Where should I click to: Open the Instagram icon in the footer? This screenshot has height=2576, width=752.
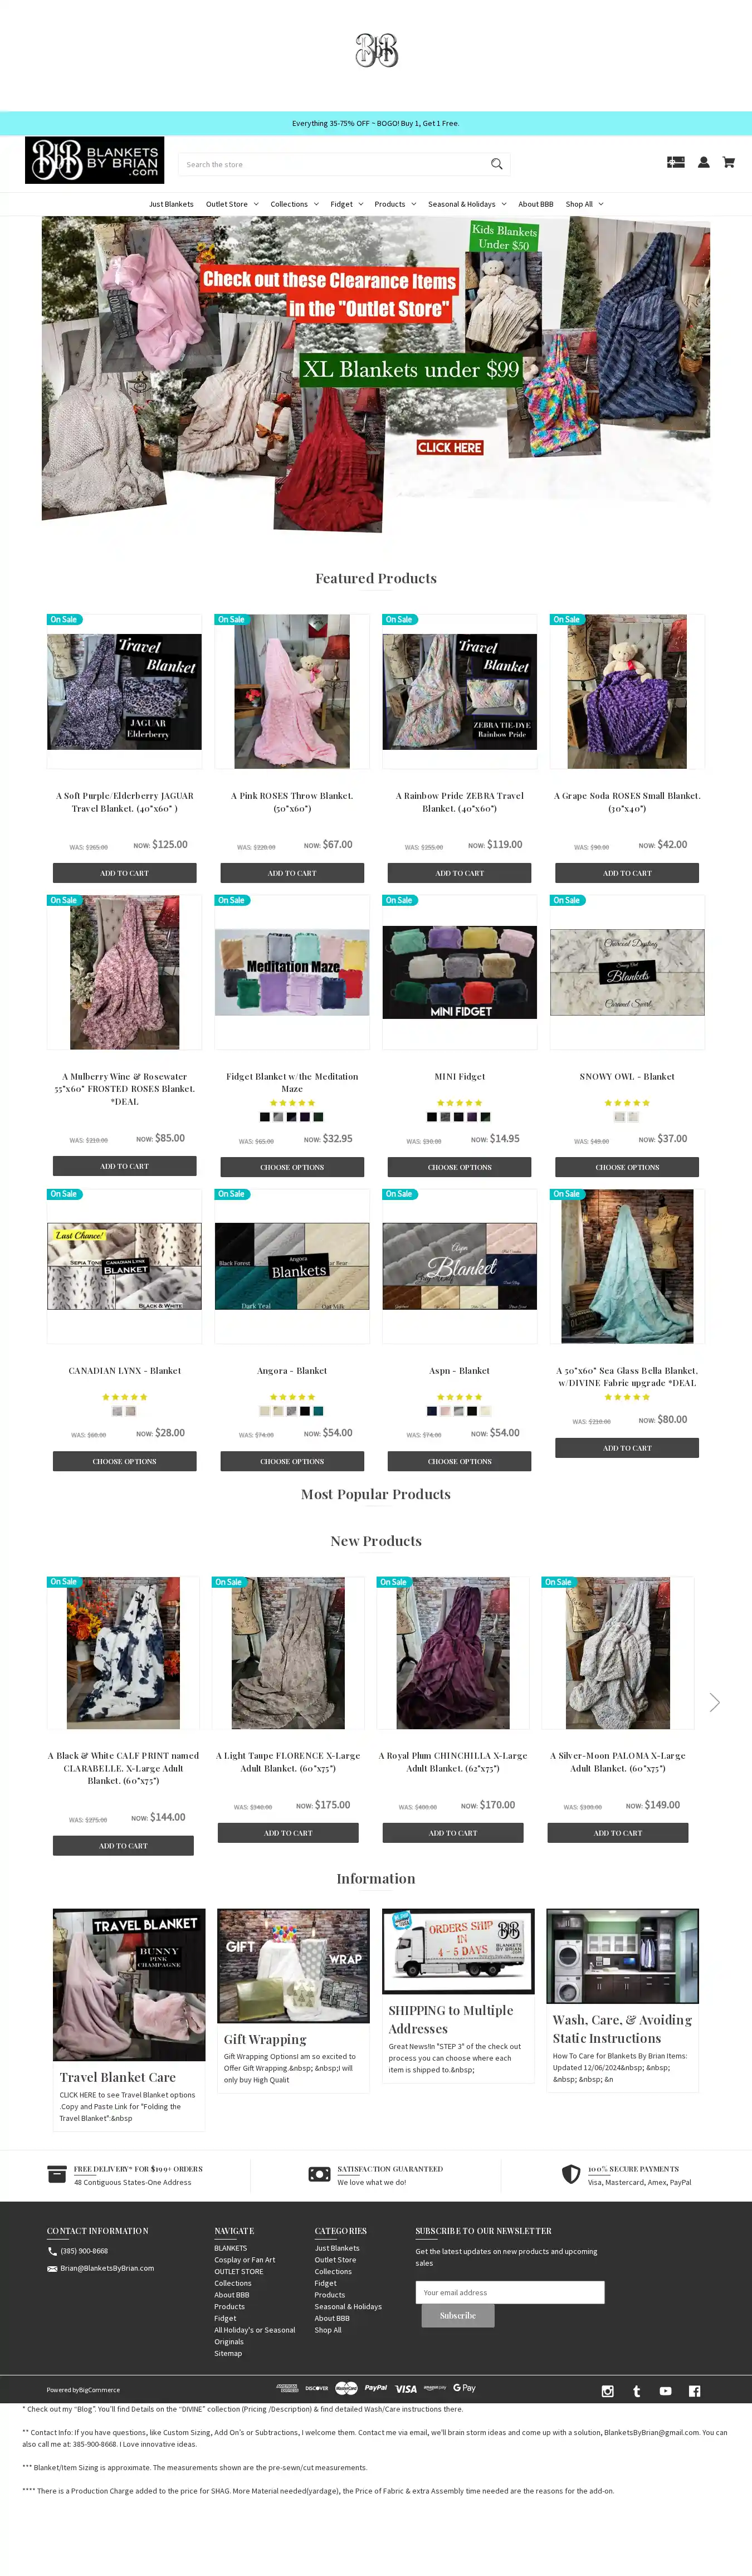click(x=607, y=2391)
